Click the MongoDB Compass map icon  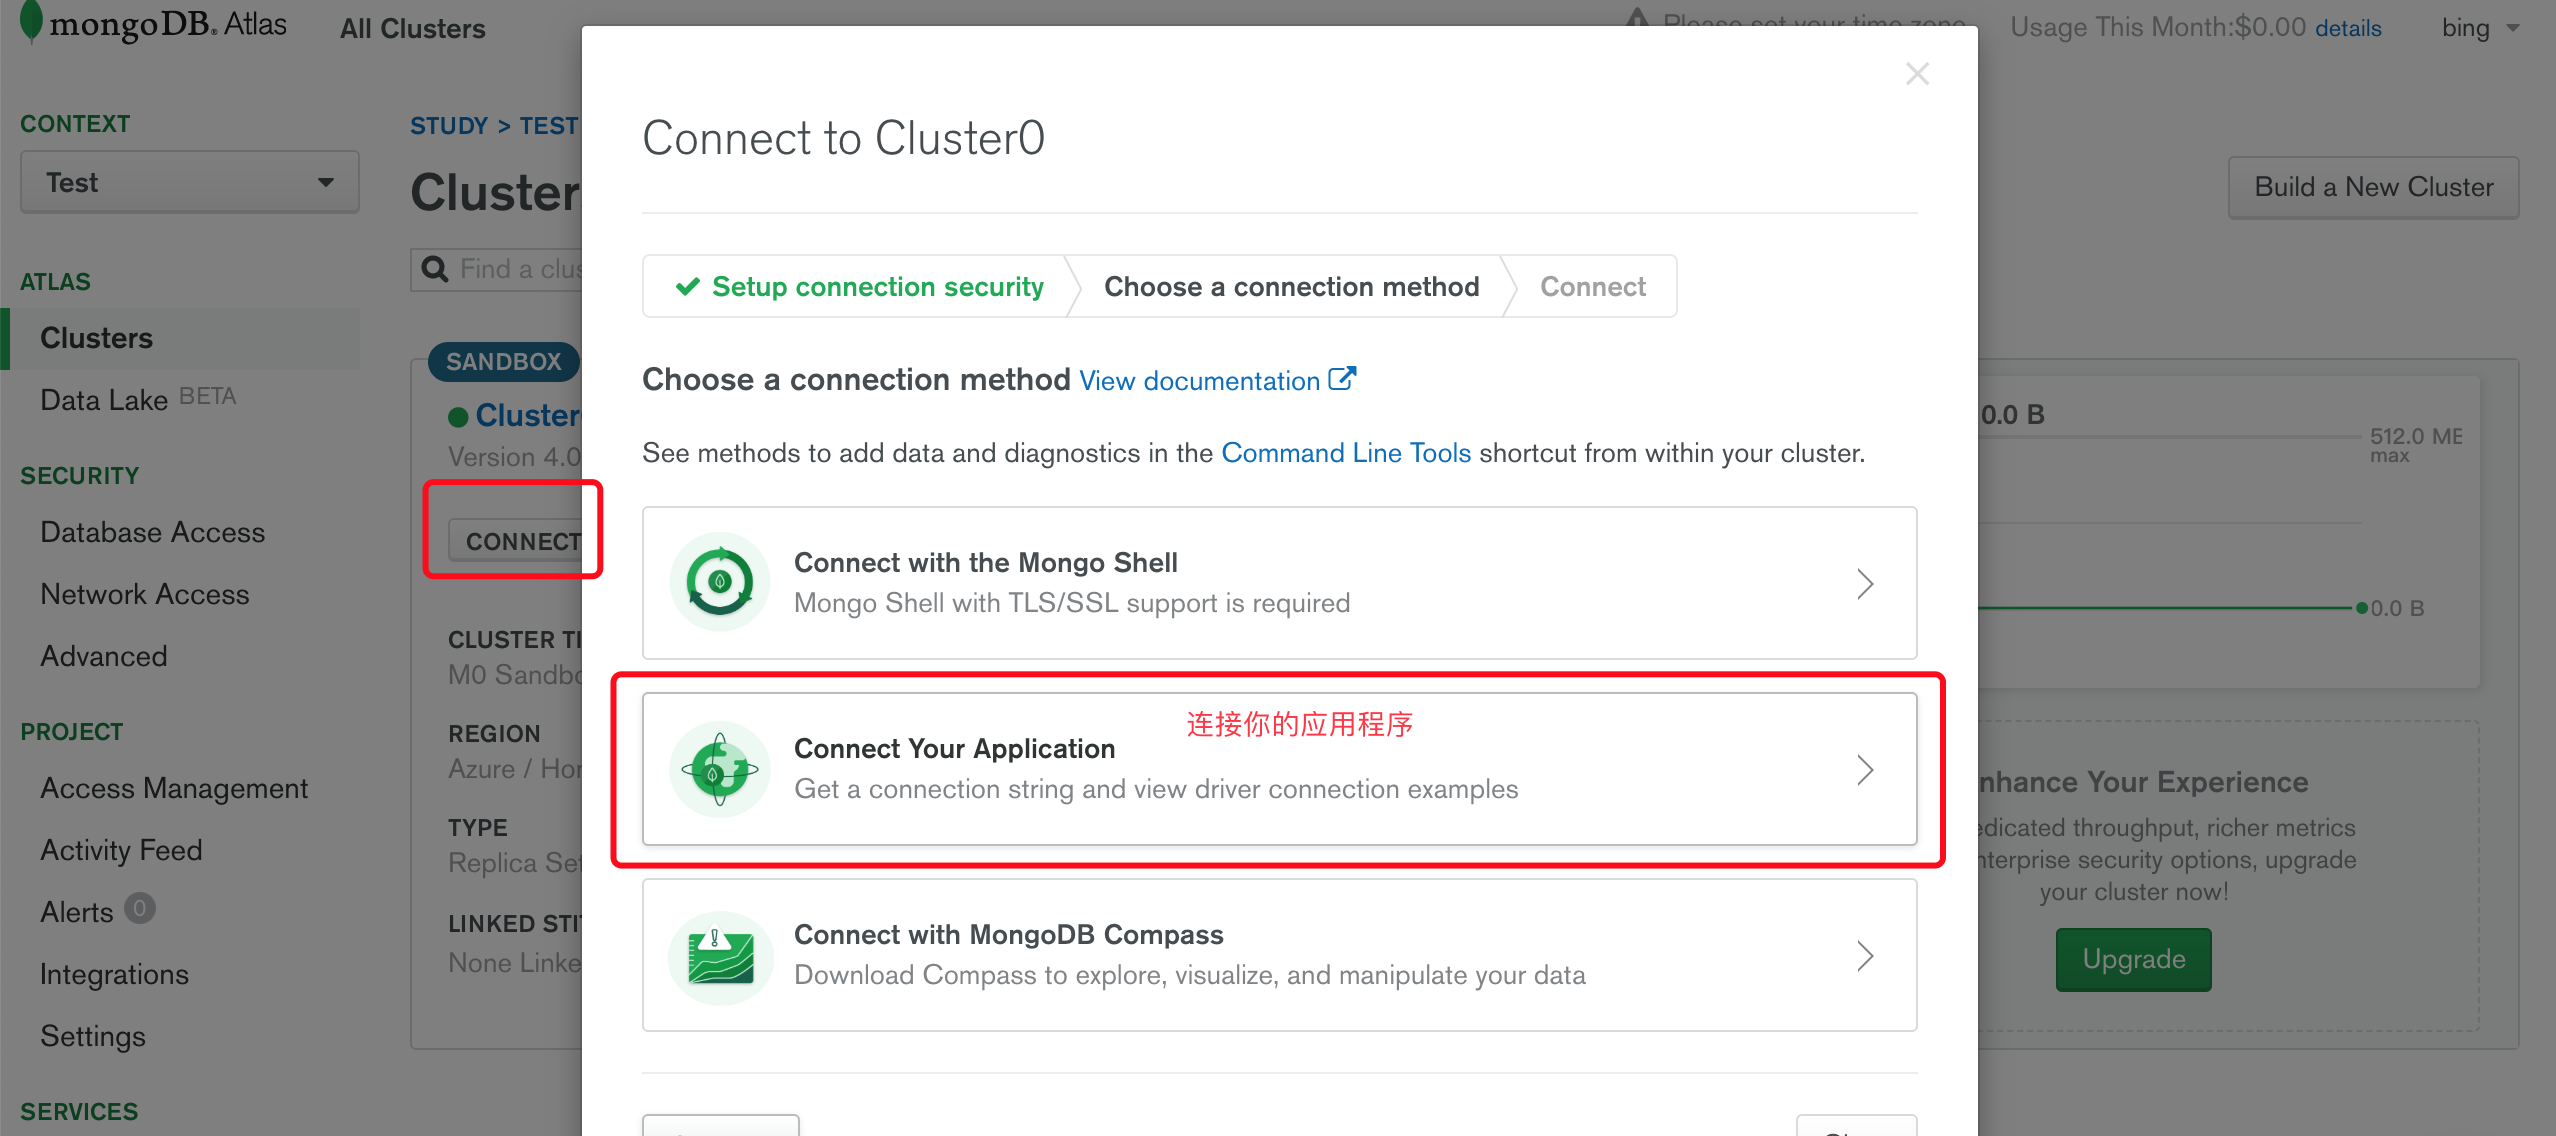coord(720,956)
